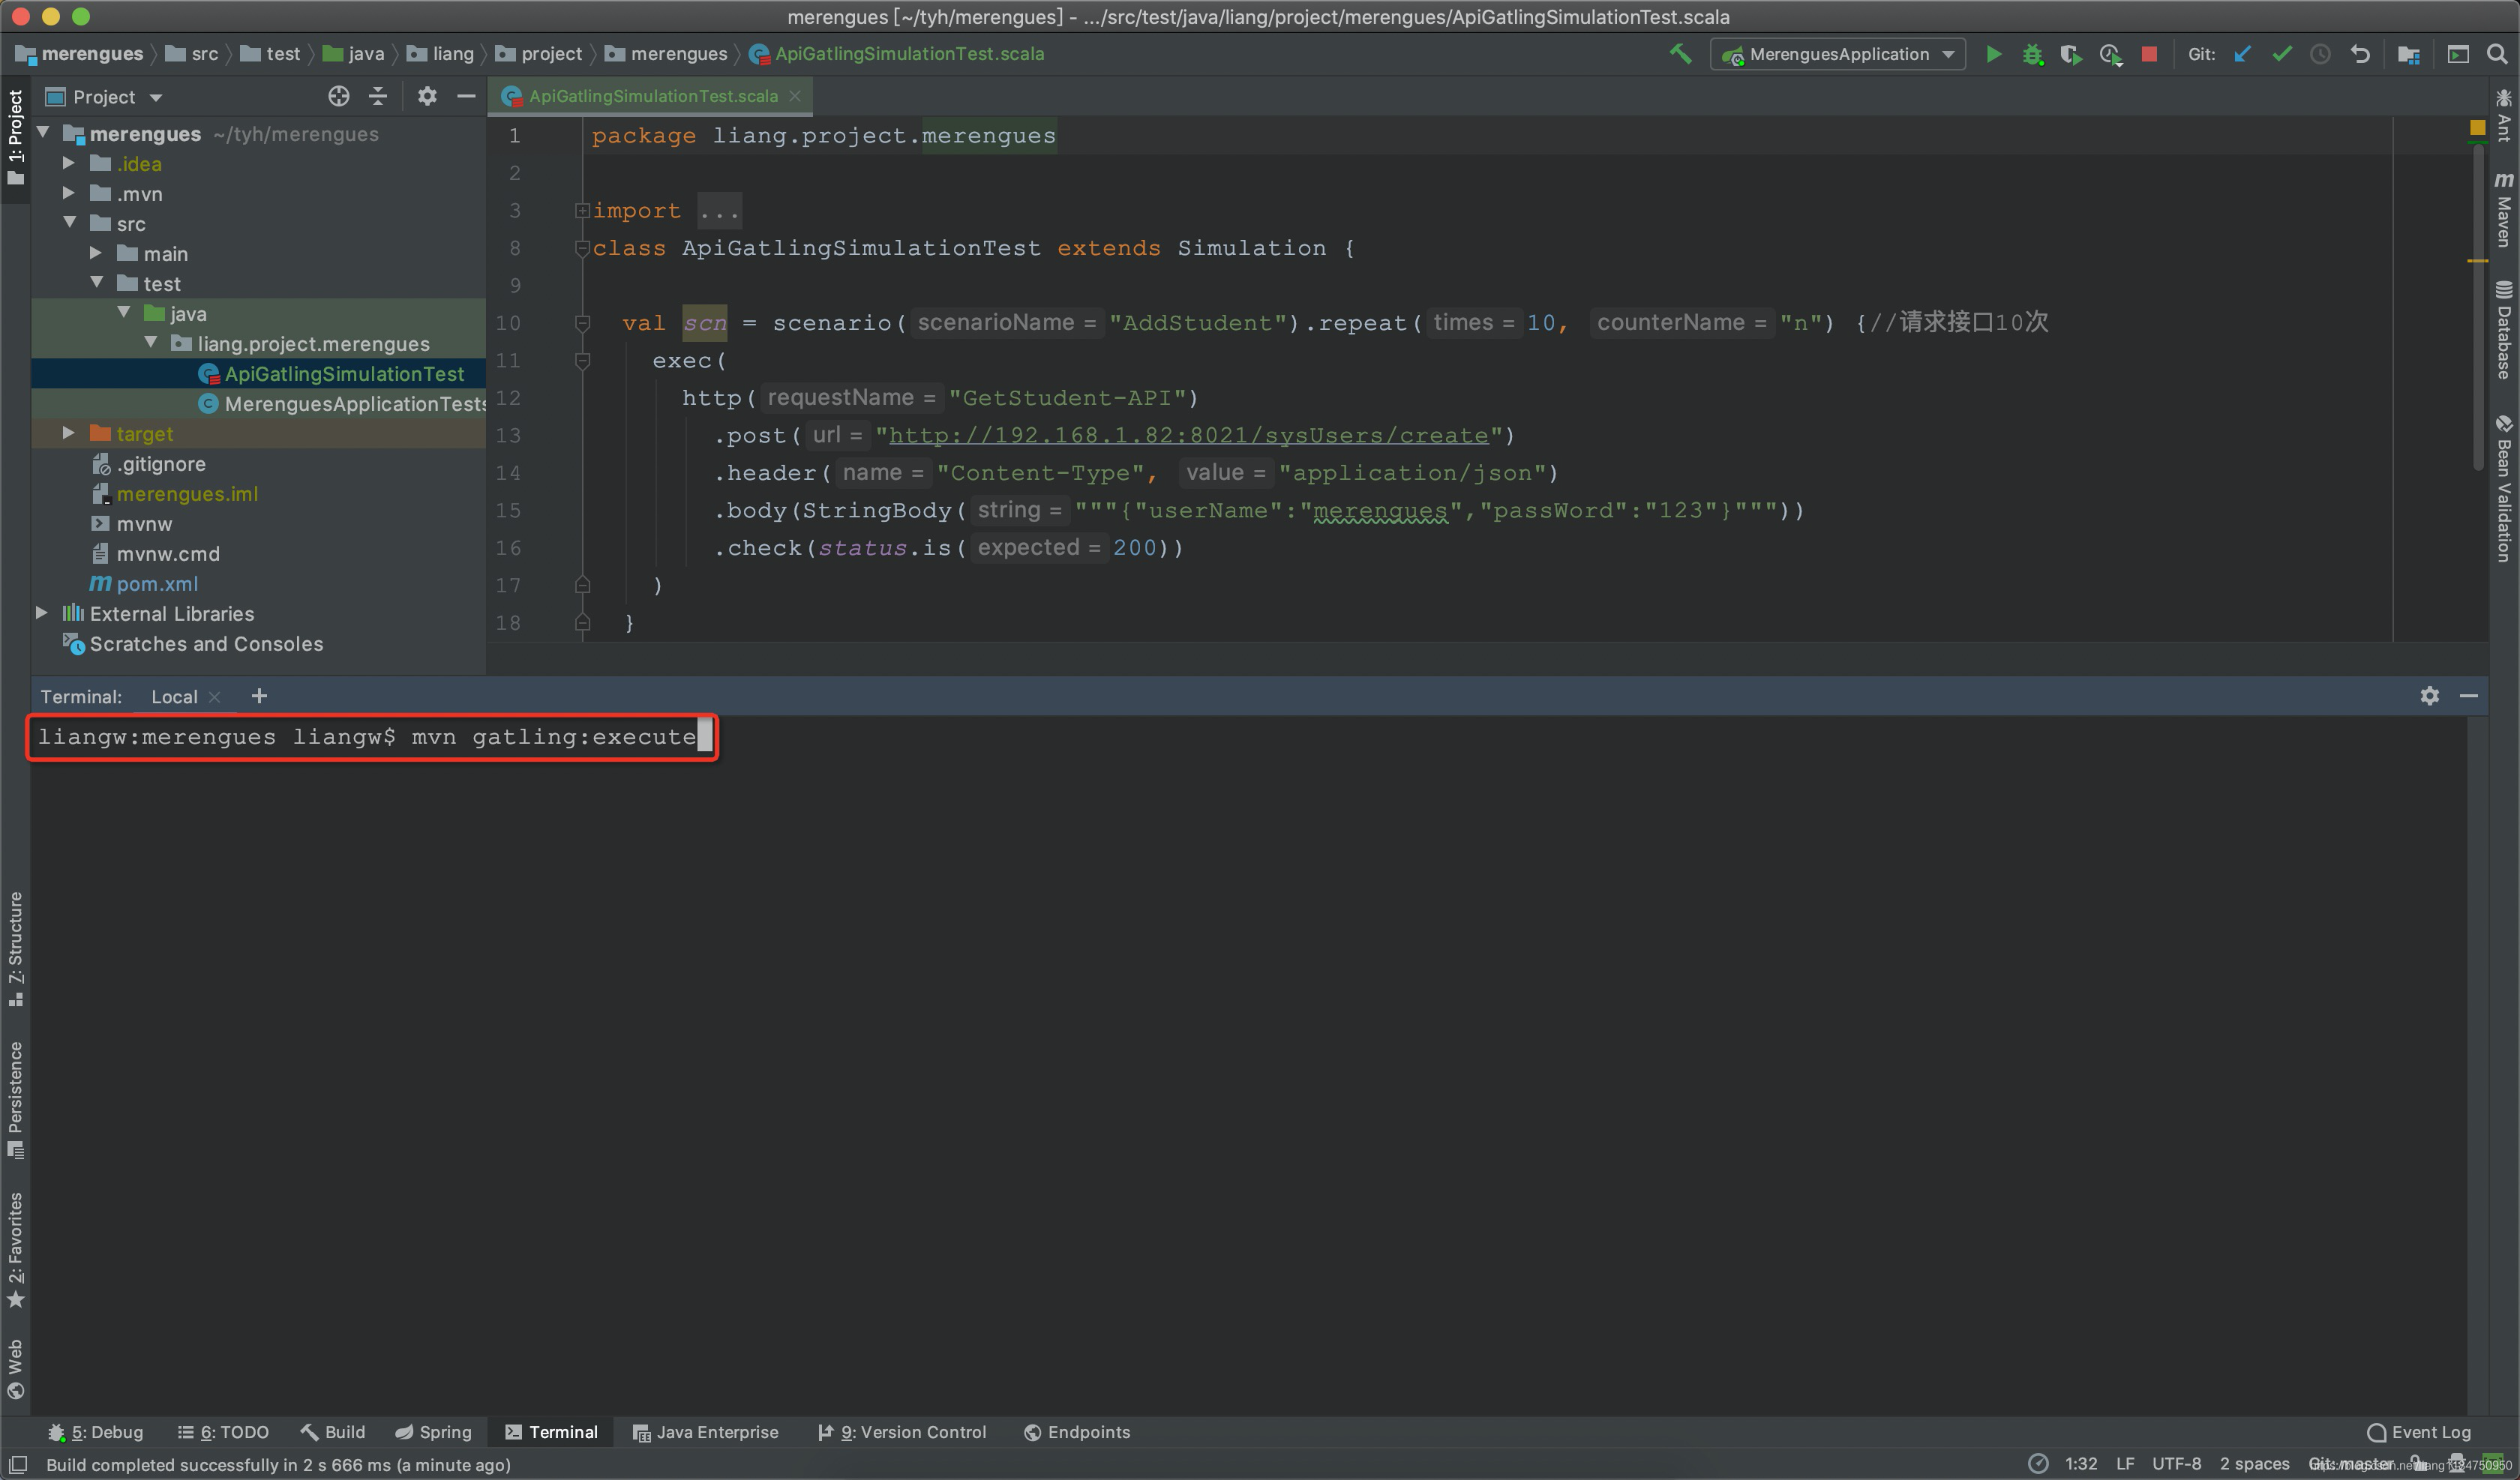This screenshot has width=2520, height=1480.
Task: Toggle the Database side panel
Action: tap(2503, 330)
